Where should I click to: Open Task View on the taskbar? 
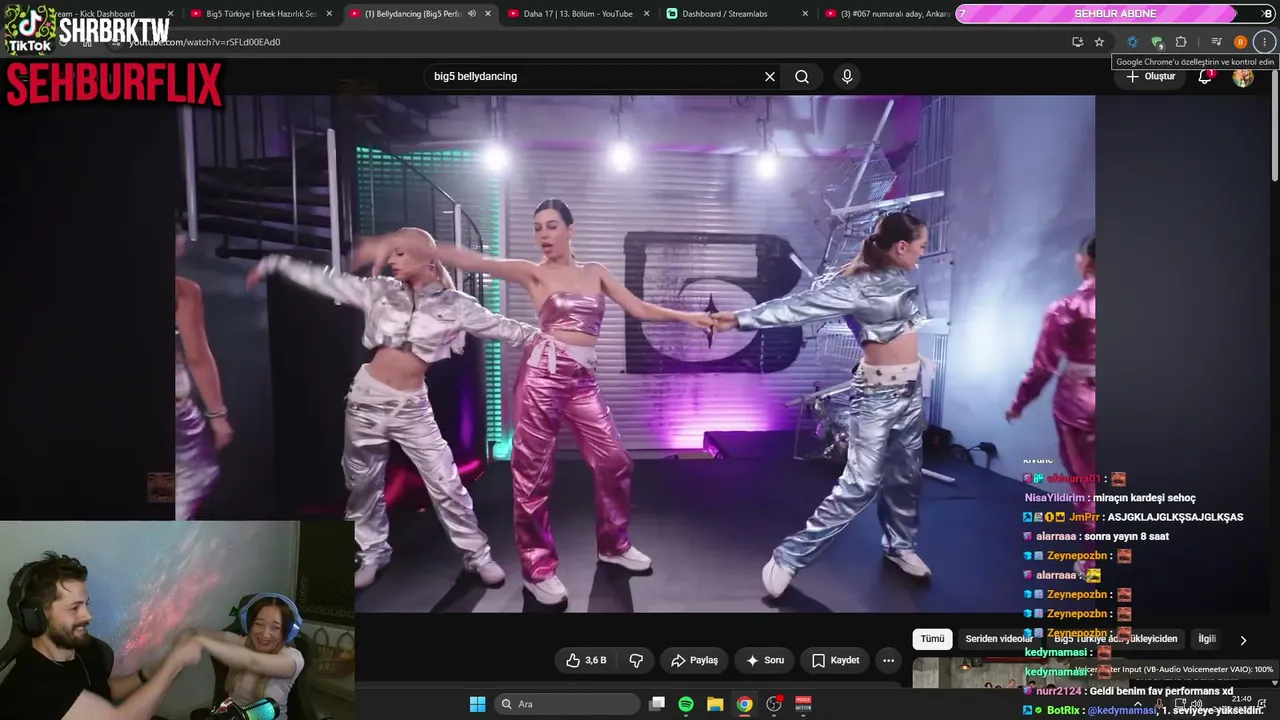tap(657, 704)
